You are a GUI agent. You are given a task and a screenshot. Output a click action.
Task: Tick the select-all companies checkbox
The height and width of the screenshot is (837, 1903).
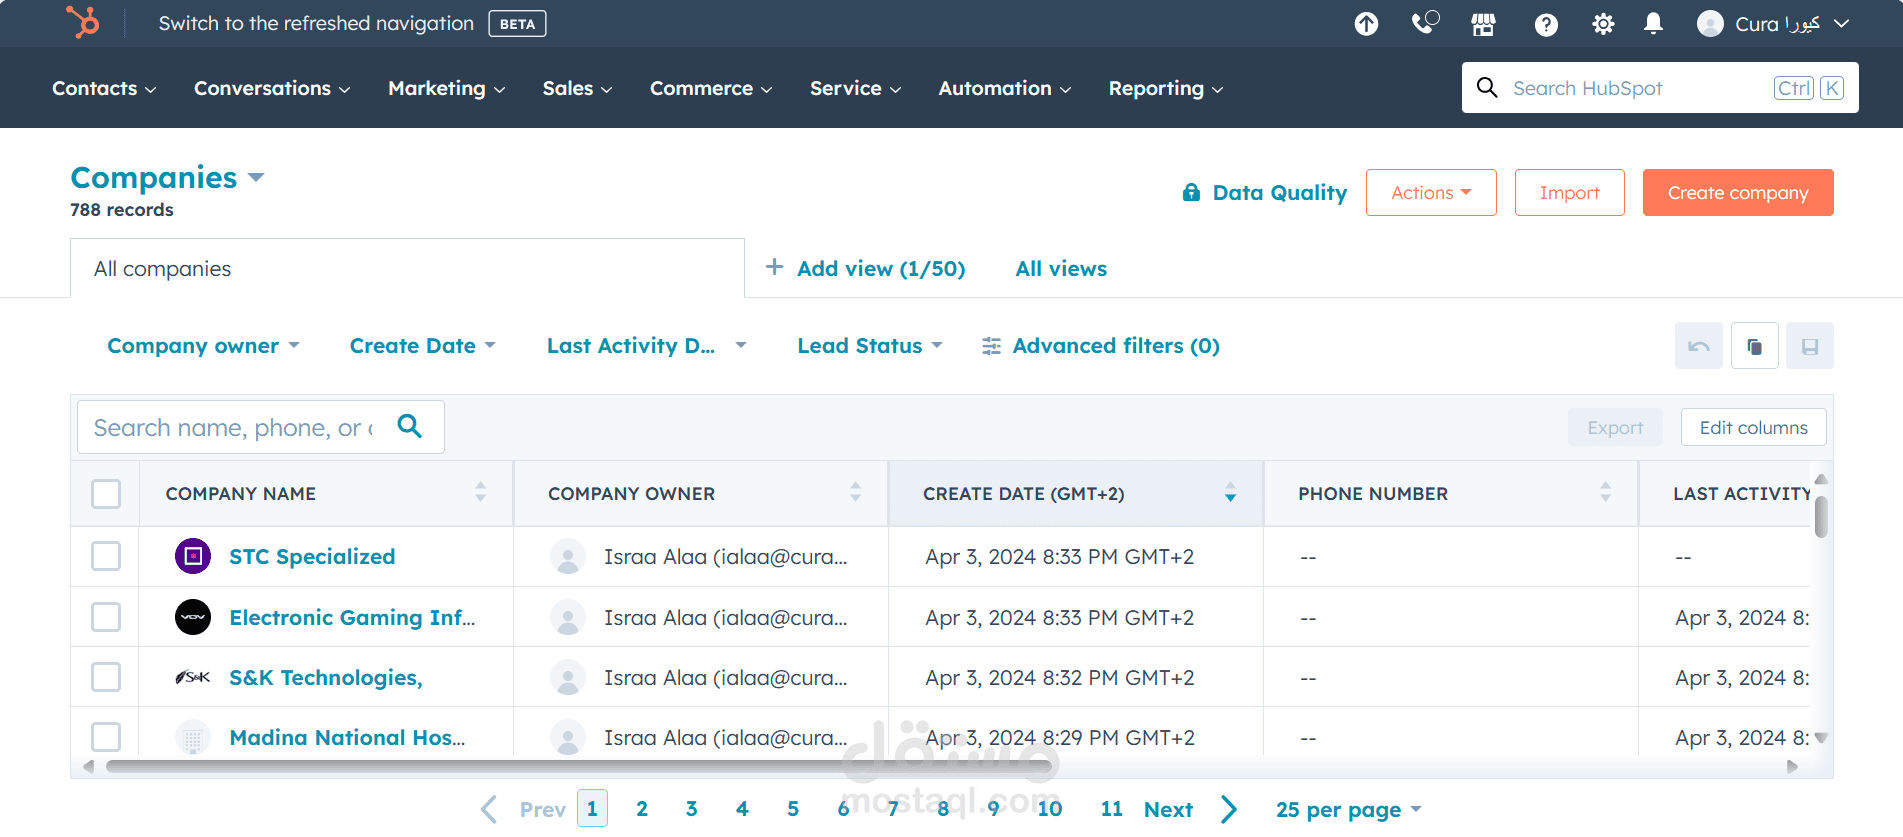point(106,494)
